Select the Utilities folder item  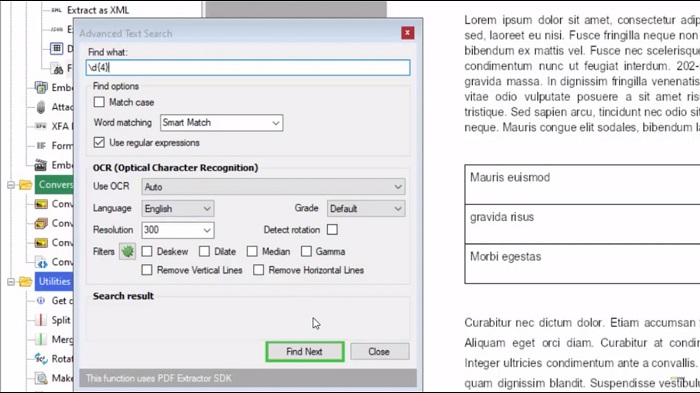tap(54, 281)
